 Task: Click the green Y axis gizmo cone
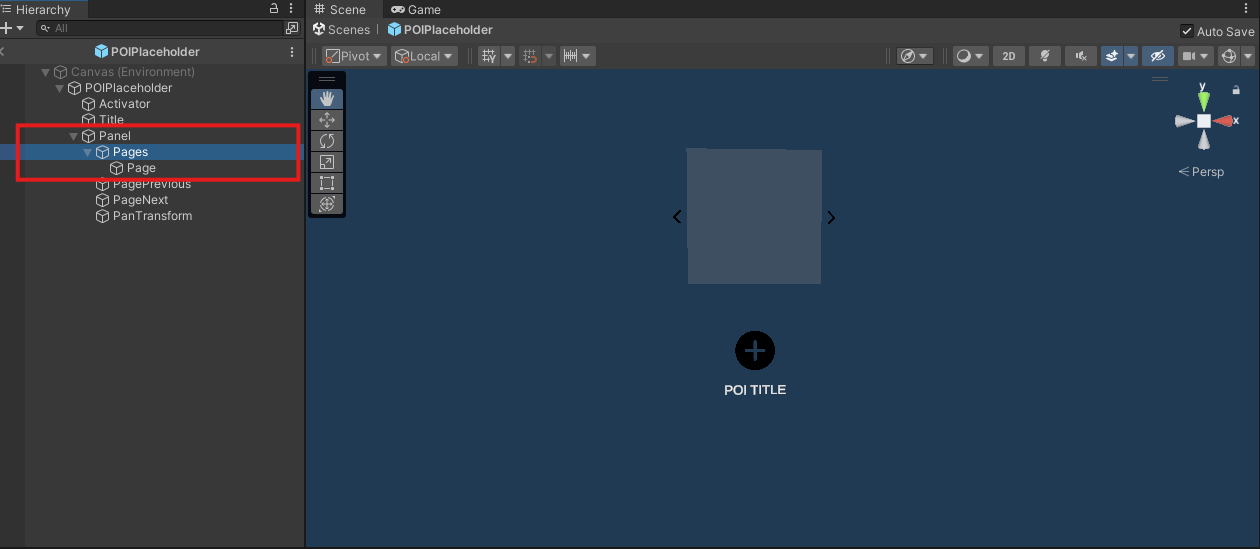coord(1204,100)
